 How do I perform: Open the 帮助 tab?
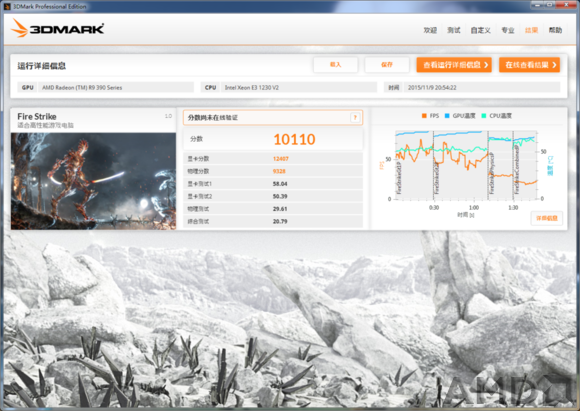pos(555,30)
